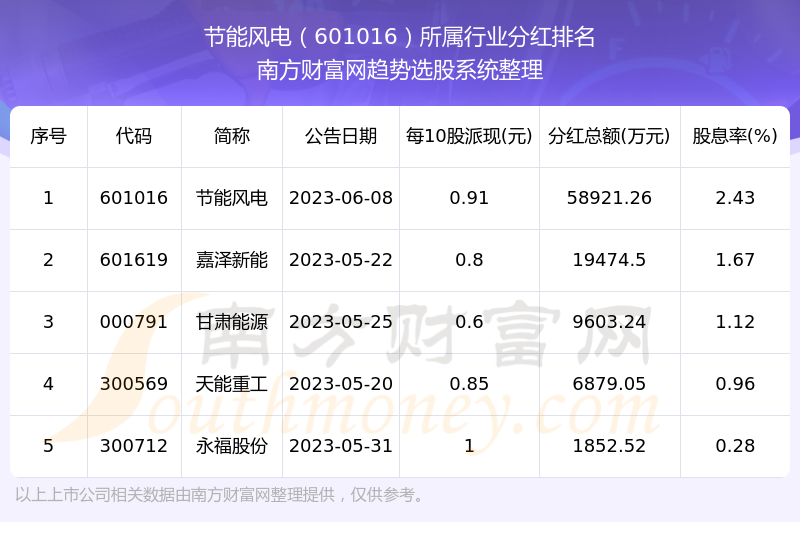Click the 永福股份 name cell
The width and height of the screenshot is (800, 544).
[232, 446]
